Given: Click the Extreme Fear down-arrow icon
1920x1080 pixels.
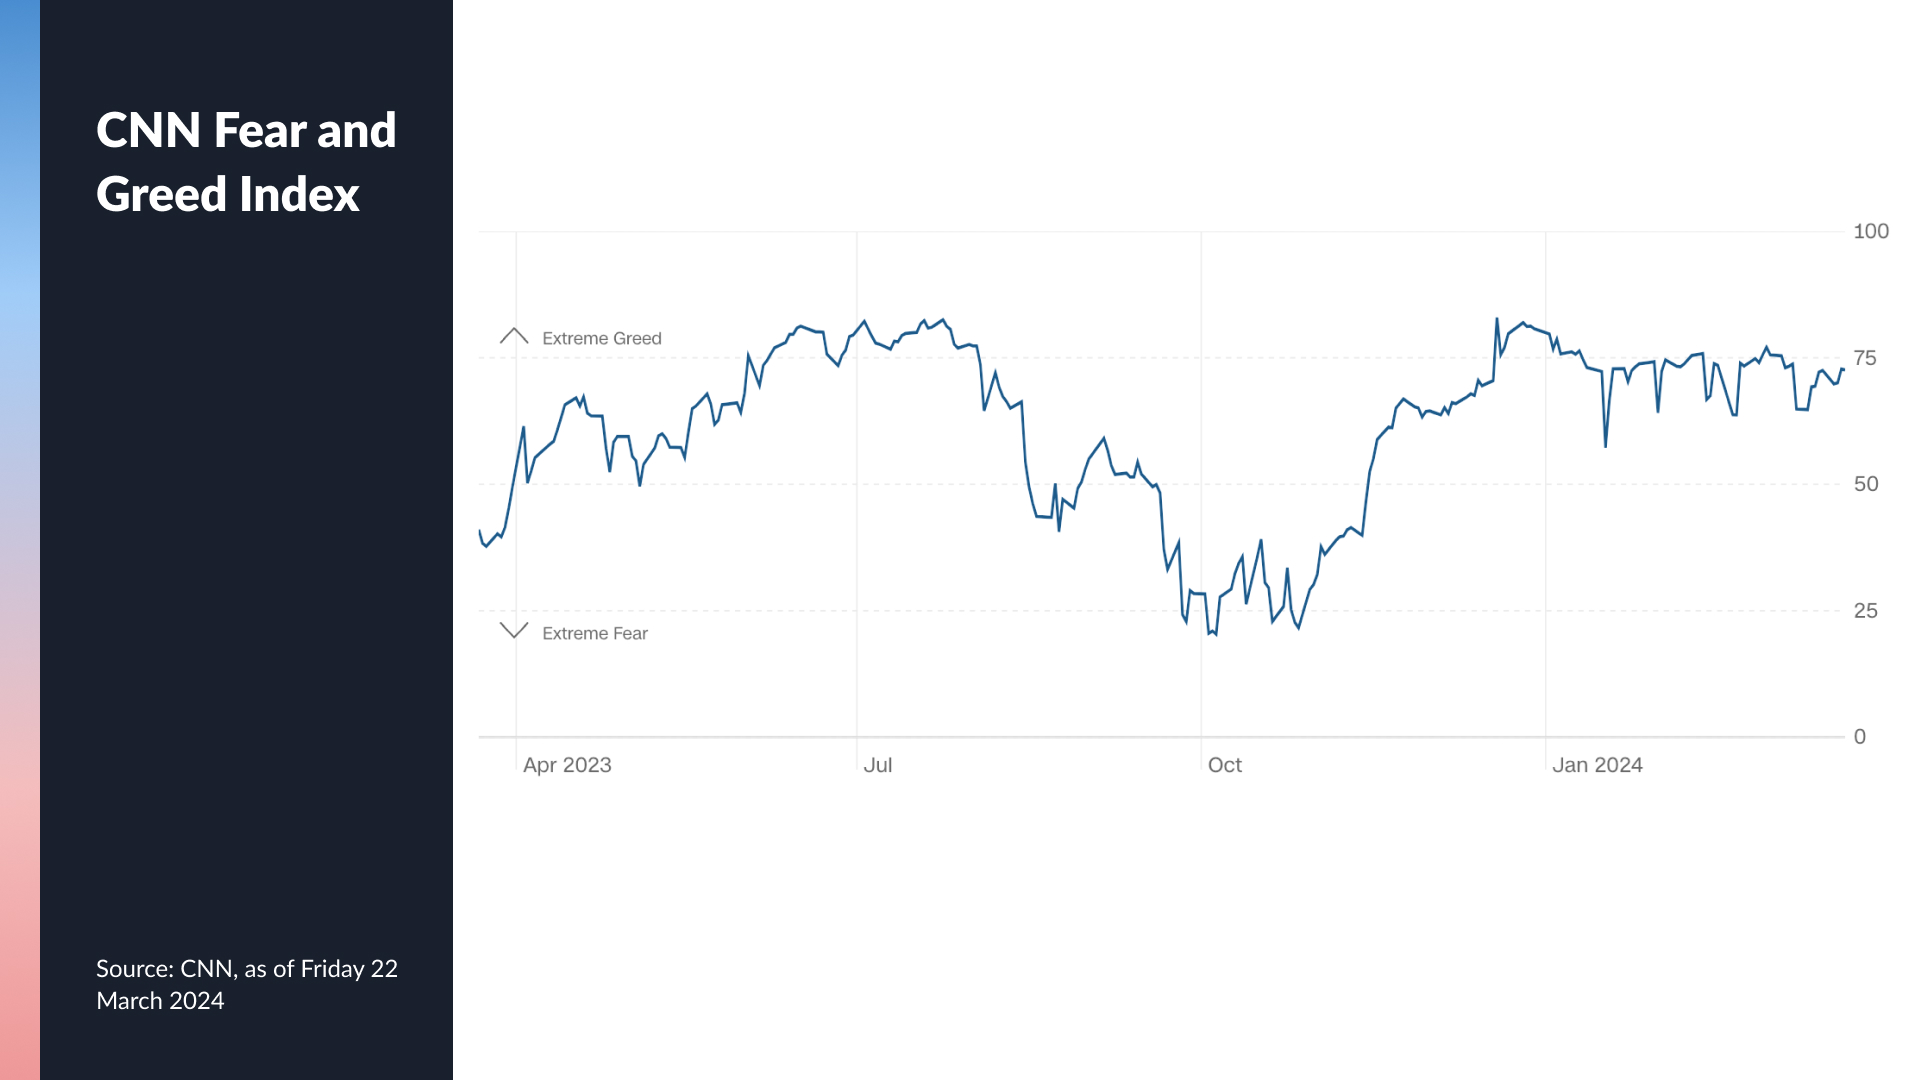Looking at the screenshot, I should pyautogui.click(x=514, y=630).
